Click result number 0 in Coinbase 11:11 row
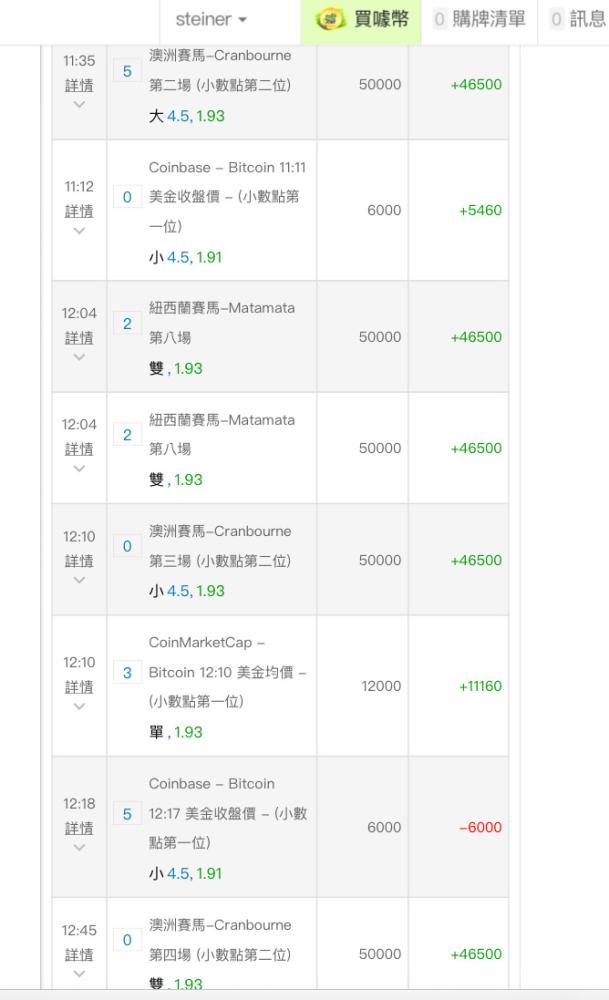This screenshot has width=609, height=1000. [x=127, y=197]
